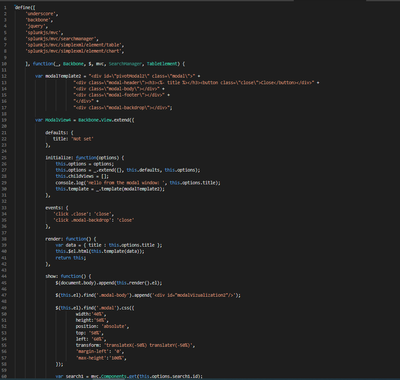Click the SearchManager function parameter

pyautogui.click(x=126, y=64)
